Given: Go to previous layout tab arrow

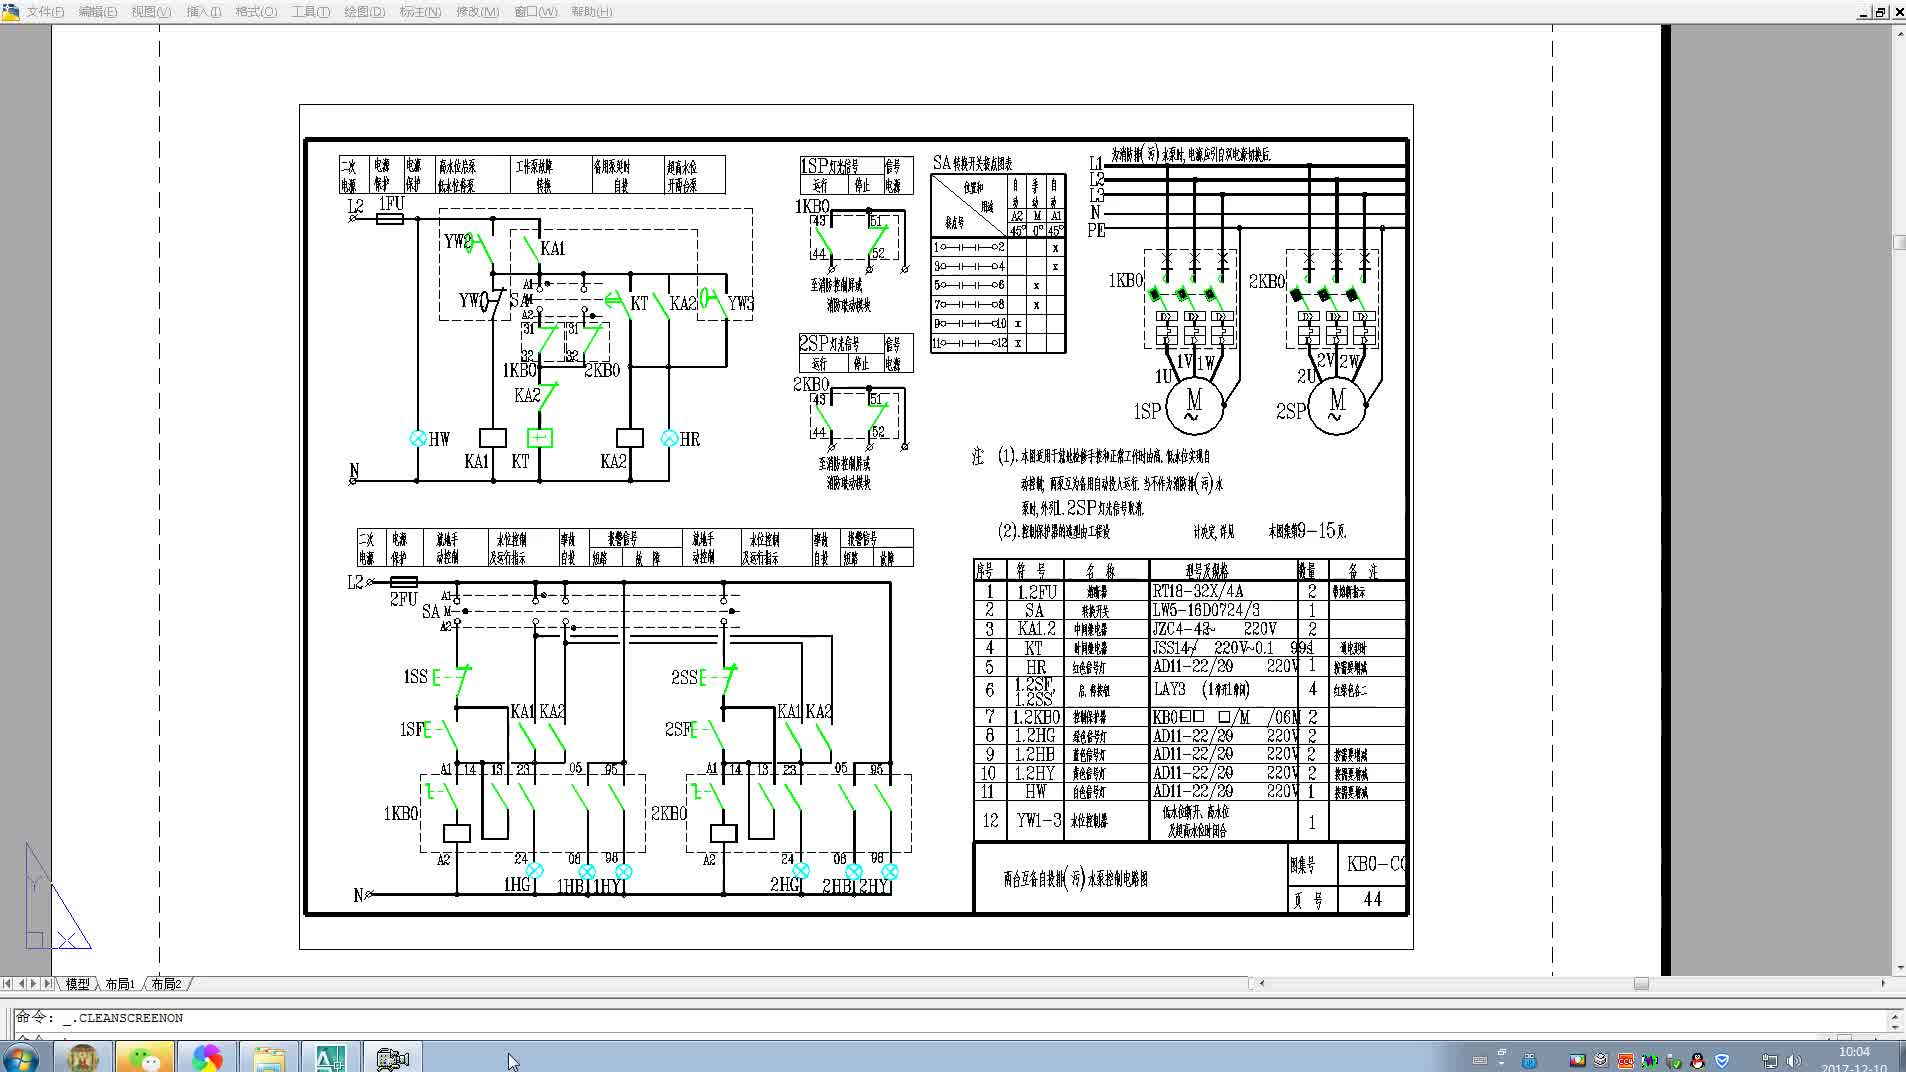Looking at the screenshot, I should (22, 984).
